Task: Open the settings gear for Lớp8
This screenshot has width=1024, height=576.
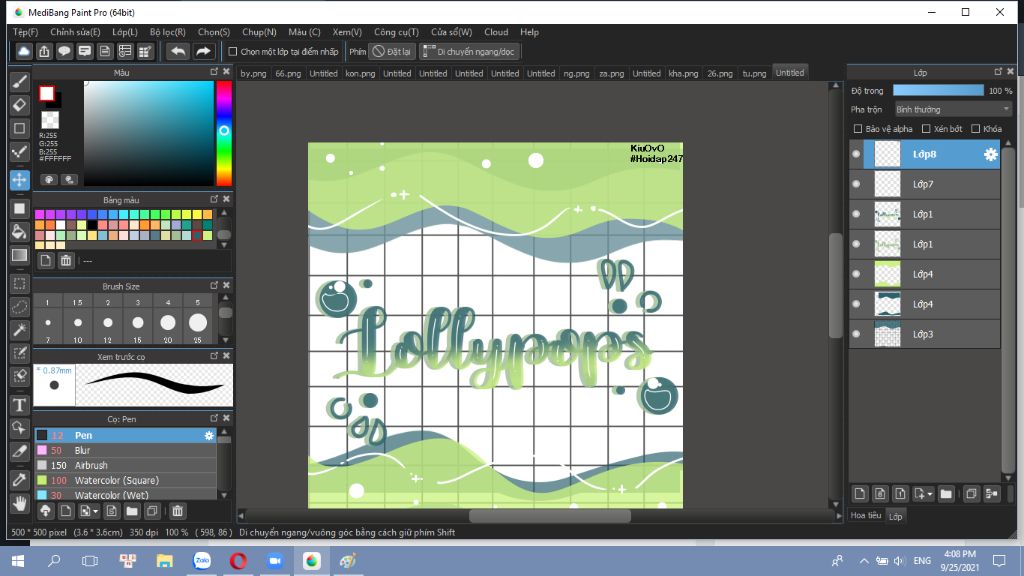Action: [x=990, y=154]
